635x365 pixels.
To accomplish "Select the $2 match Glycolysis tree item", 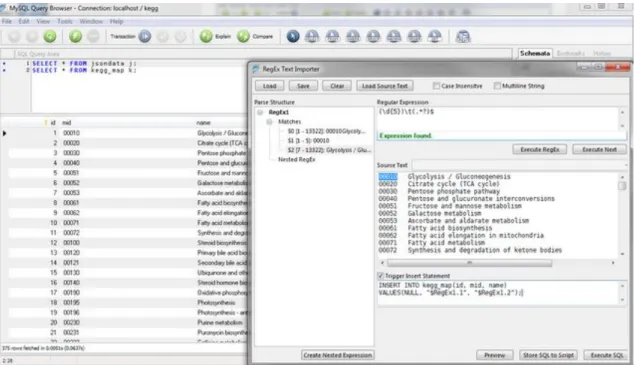I will click(x=329, y=150).
